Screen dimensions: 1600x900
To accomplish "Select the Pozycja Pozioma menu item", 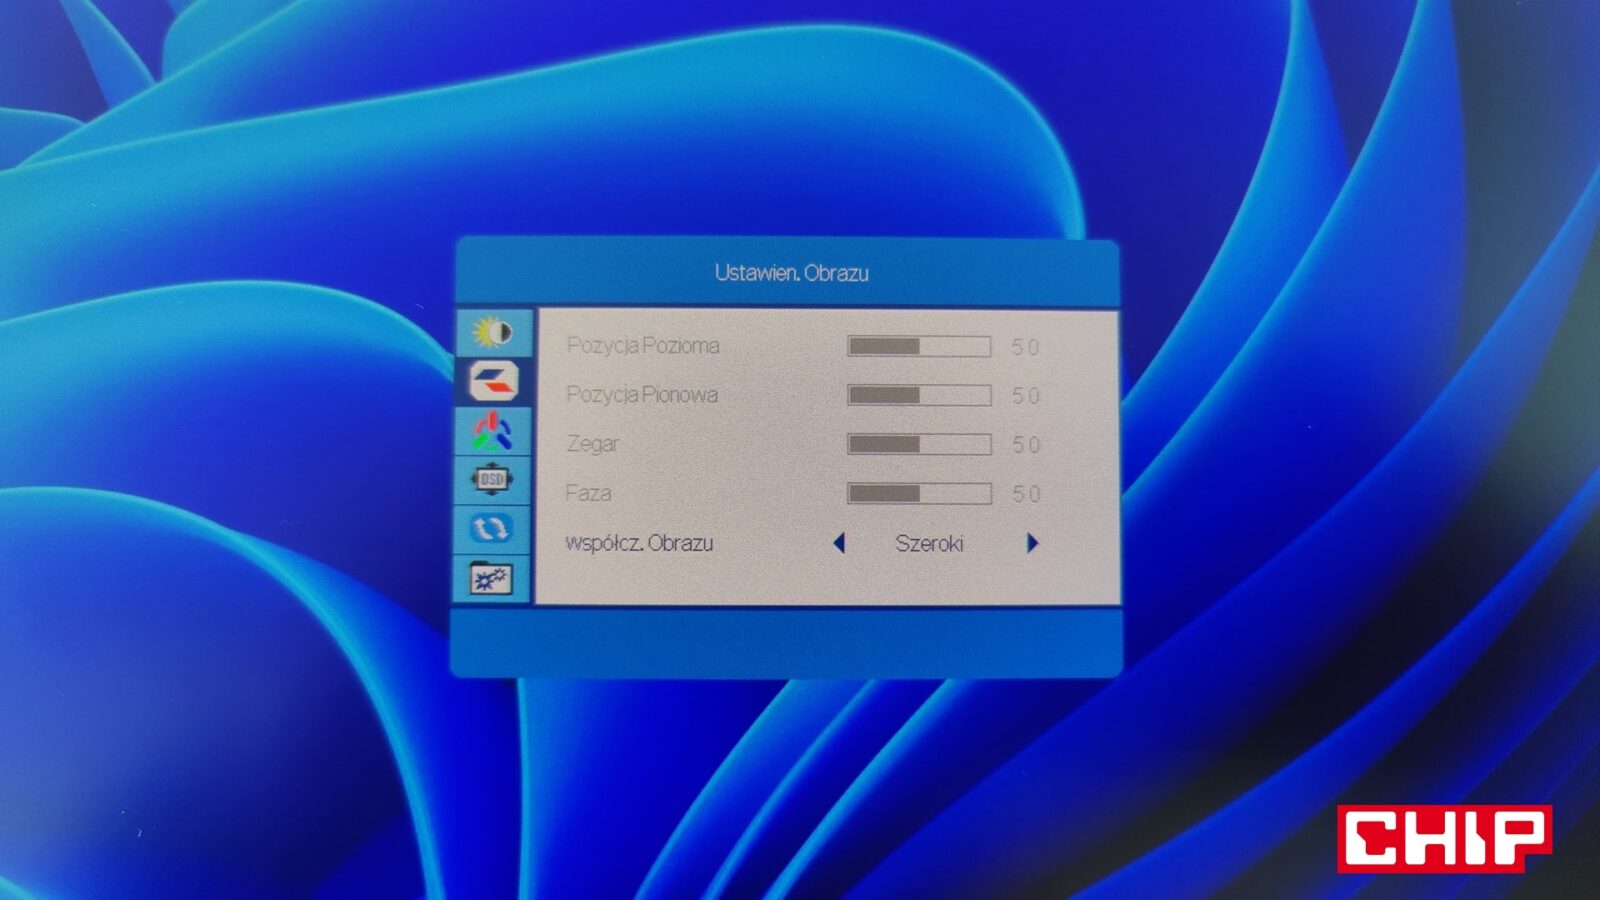I will [643, 346].
